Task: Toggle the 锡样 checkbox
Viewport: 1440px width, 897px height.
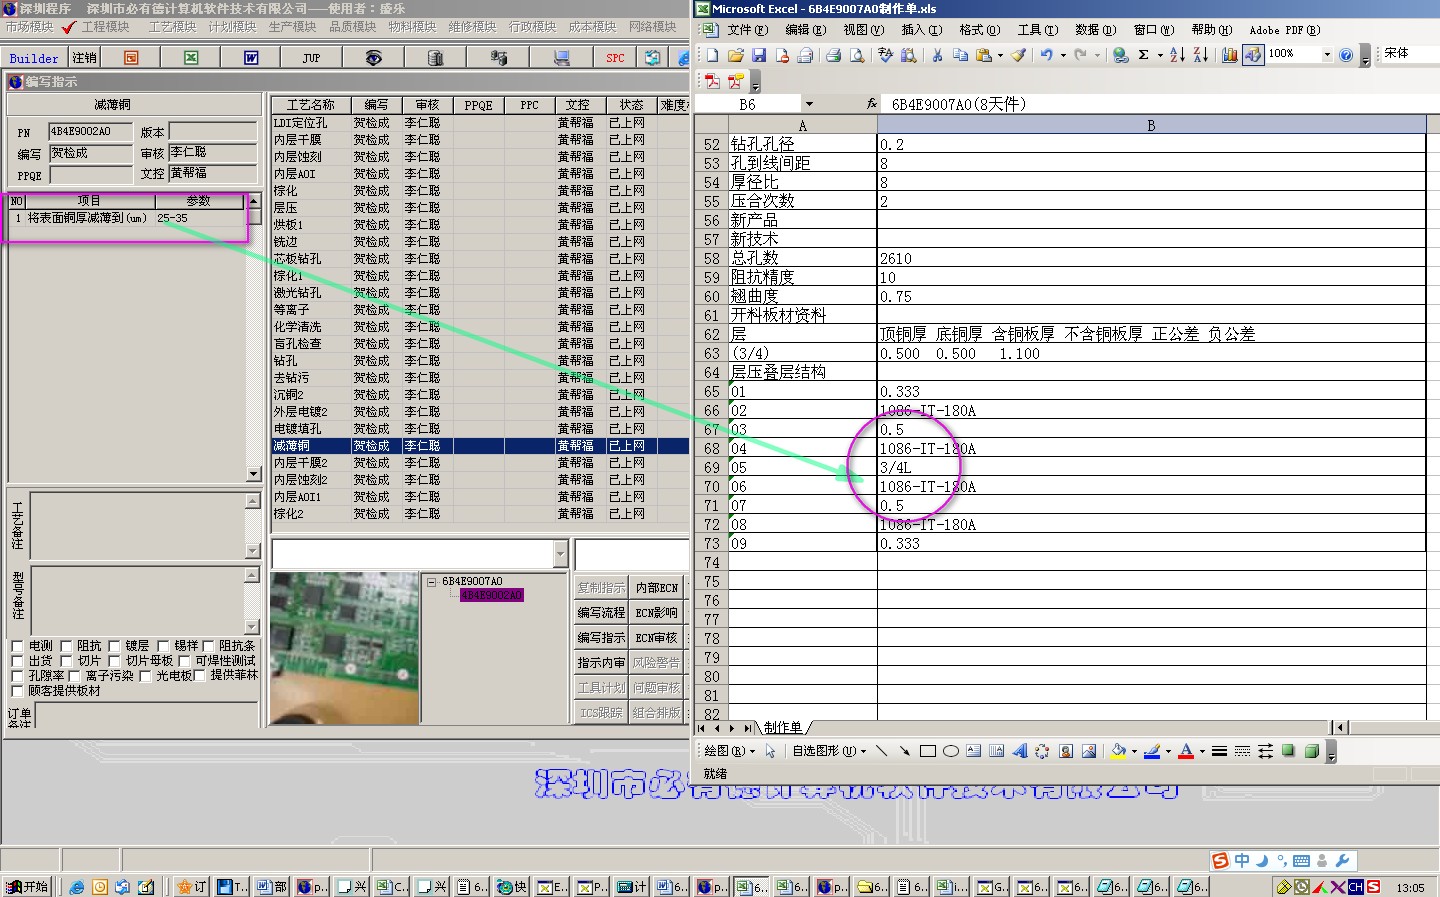Action: 163,646
